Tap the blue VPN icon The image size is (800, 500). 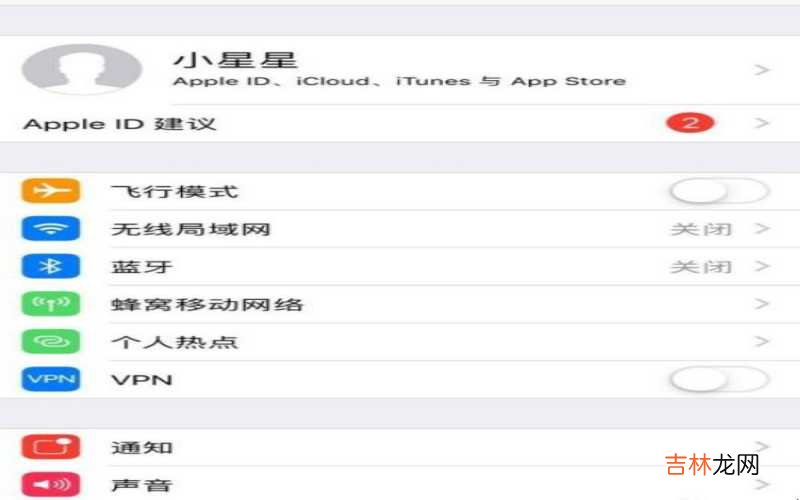click(51, 379)
